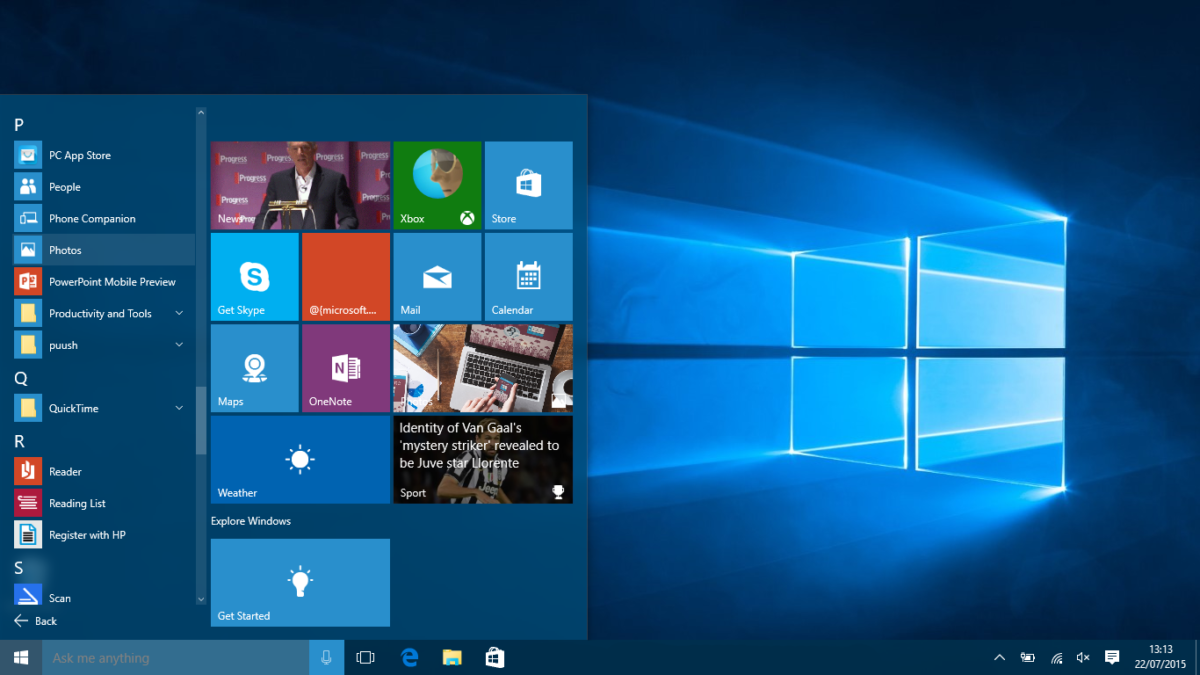Viewport: 1200px width, 675px height.
Task: Launch the Mail app tile
Action: [x=437, y=276]
